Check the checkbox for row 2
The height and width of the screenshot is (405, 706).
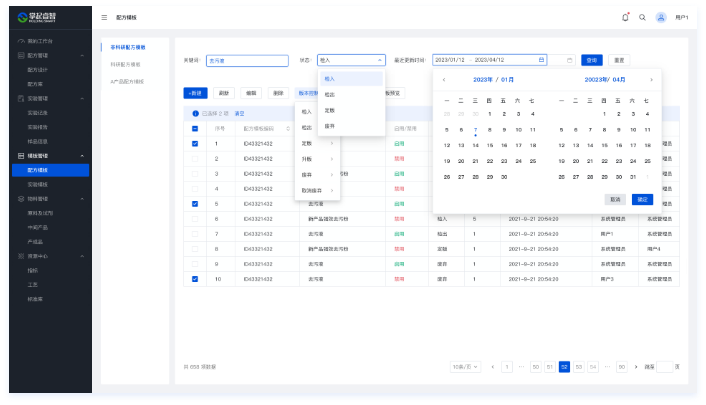tap(195, 159)
